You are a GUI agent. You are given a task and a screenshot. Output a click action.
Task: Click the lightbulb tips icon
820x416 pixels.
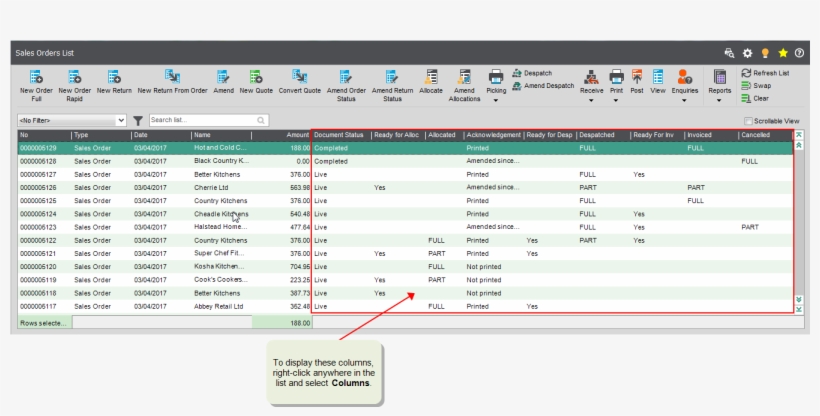tap(765, 53)
